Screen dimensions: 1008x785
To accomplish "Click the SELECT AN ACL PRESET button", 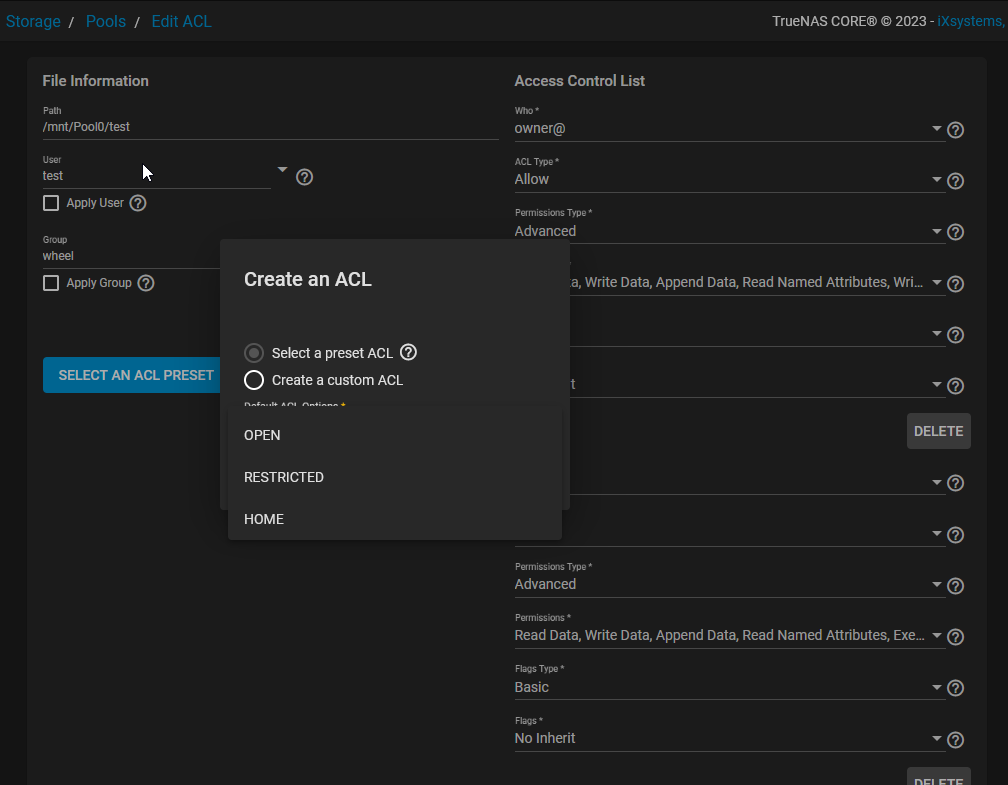I will click(x=133, y=375).
